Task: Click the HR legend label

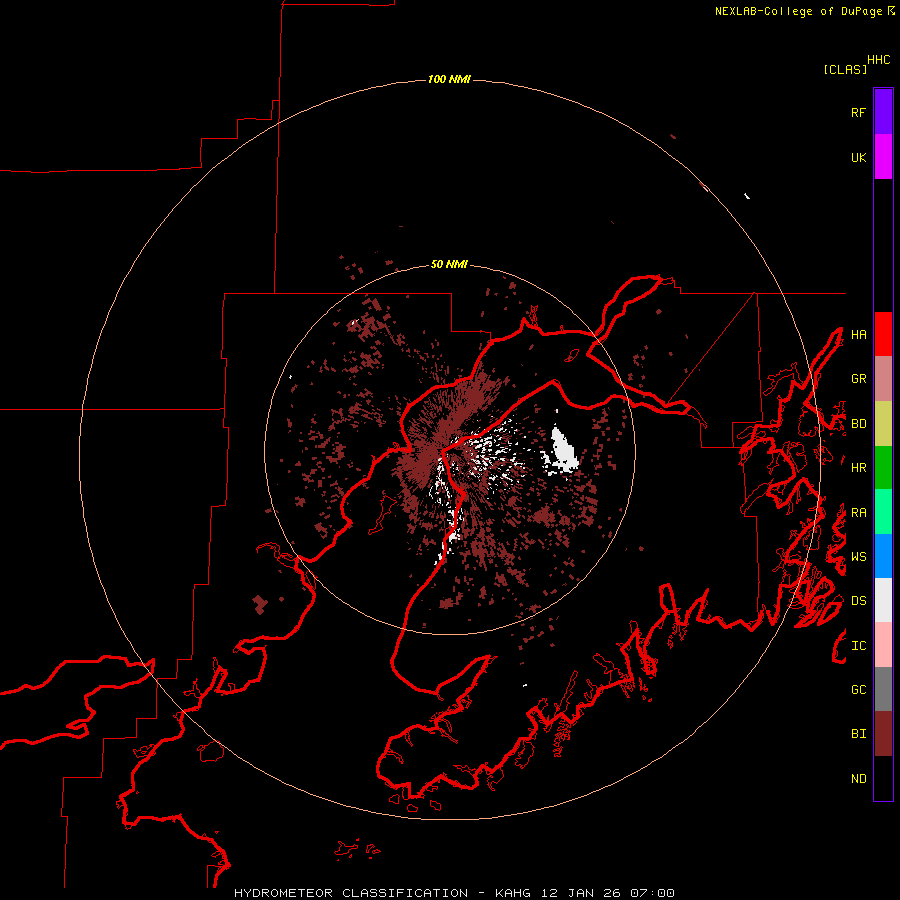Action: 859,468
